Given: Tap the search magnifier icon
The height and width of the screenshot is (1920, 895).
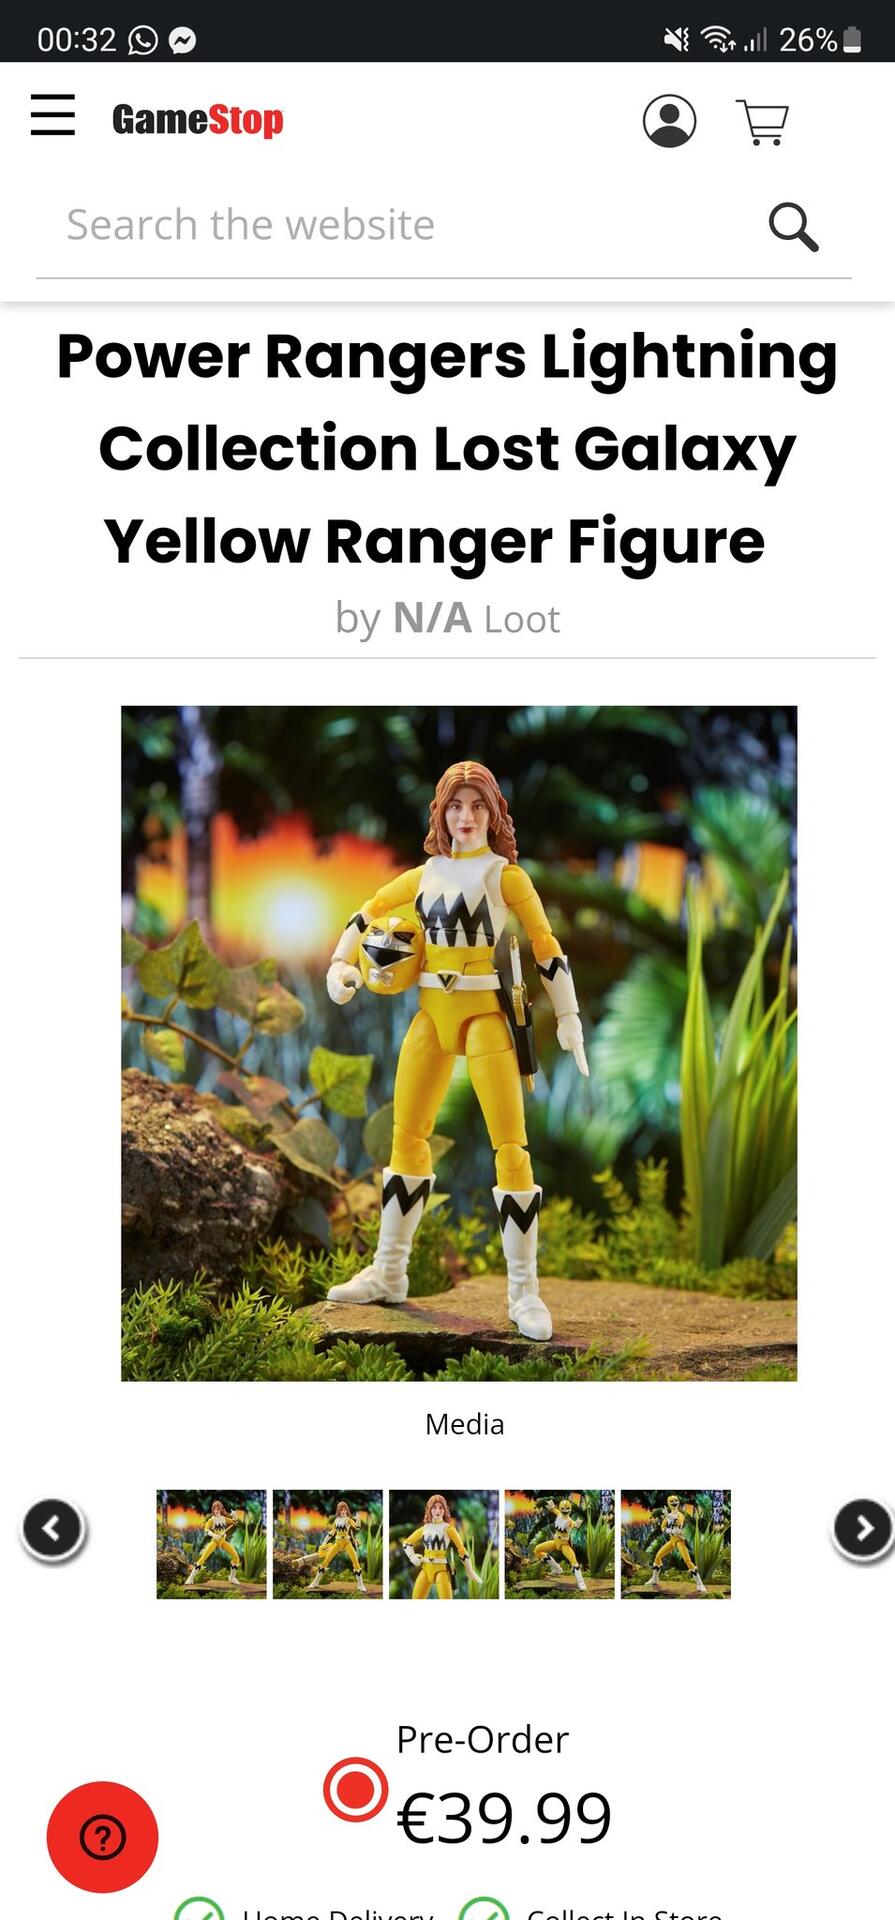Looking at the screenshot, I should pyautogui.click(x=793, y=227).
